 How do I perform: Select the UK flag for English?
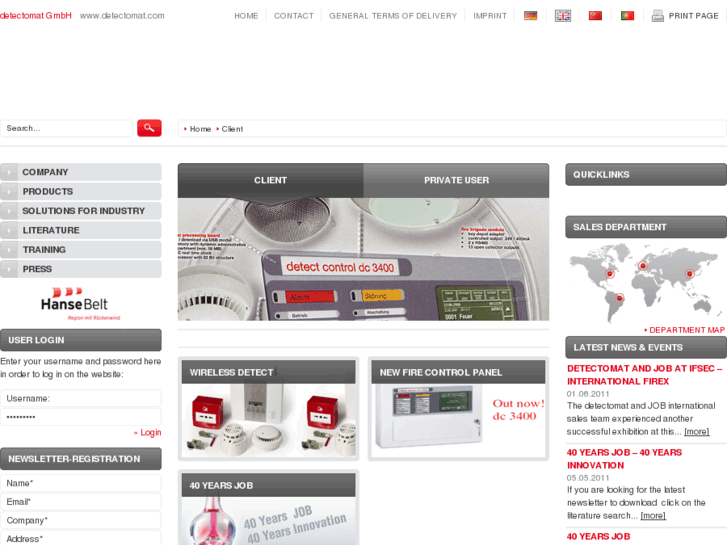pyautogui.click(x=563, y=16)
